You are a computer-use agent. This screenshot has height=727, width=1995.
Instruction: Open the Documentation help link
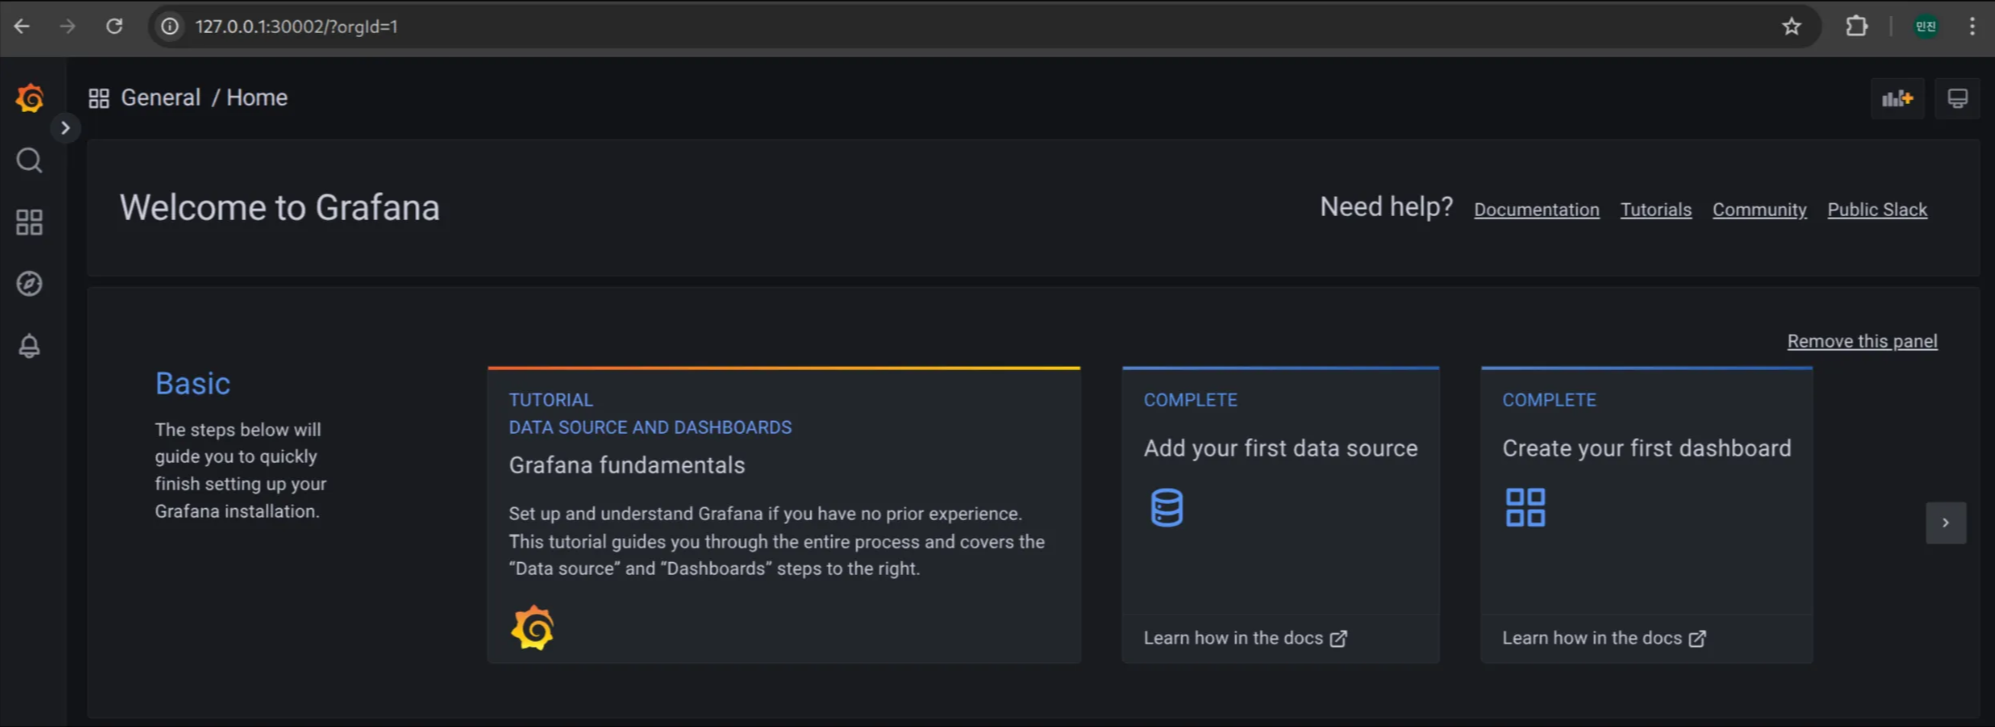tap(1537, 210)
